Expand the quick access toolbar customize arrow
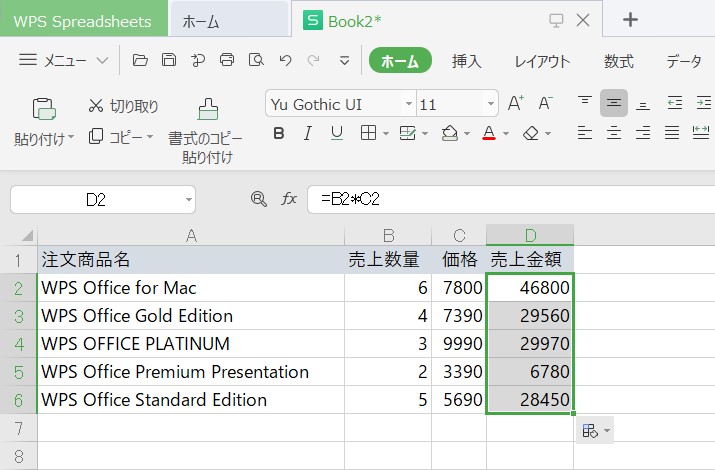Viewport: 715px width, 470px height. tap(345, 61)
